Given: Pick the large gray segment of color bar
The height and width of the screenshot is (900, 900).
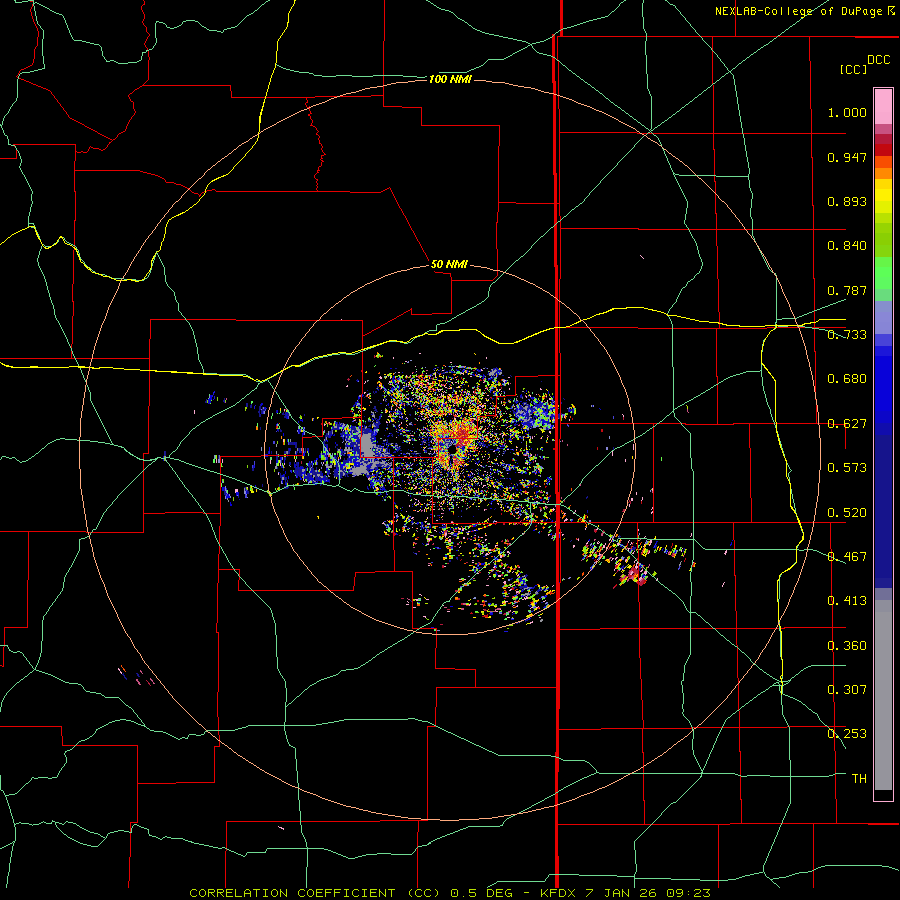Looking at the screenshot, I should (883, 695).
